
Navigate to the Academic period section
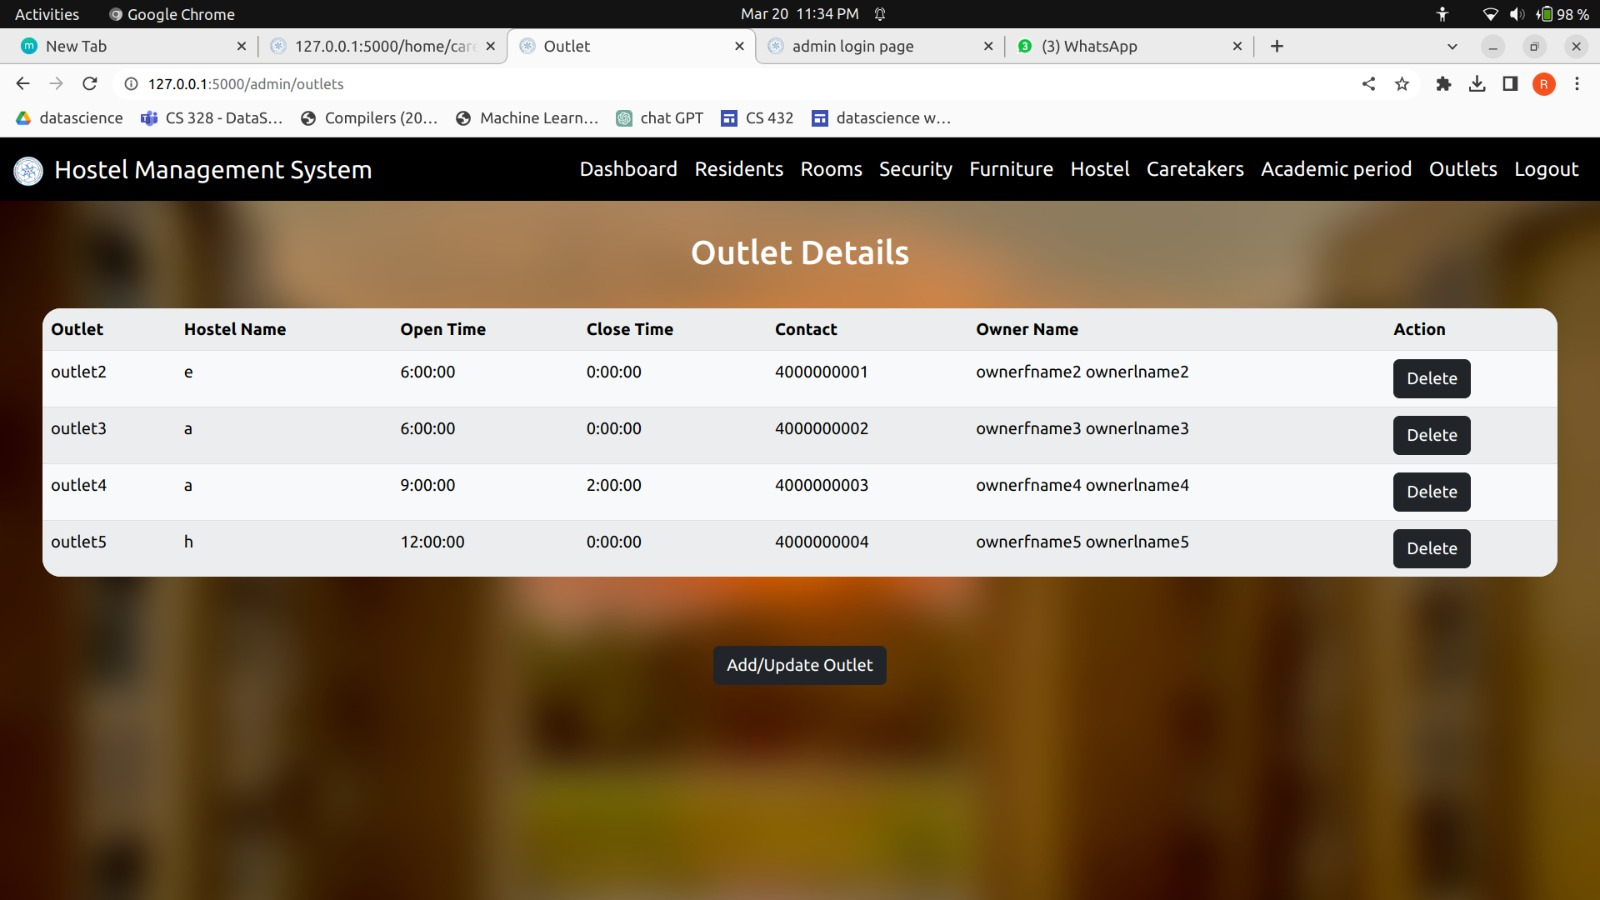click(x=1335, y=169)
